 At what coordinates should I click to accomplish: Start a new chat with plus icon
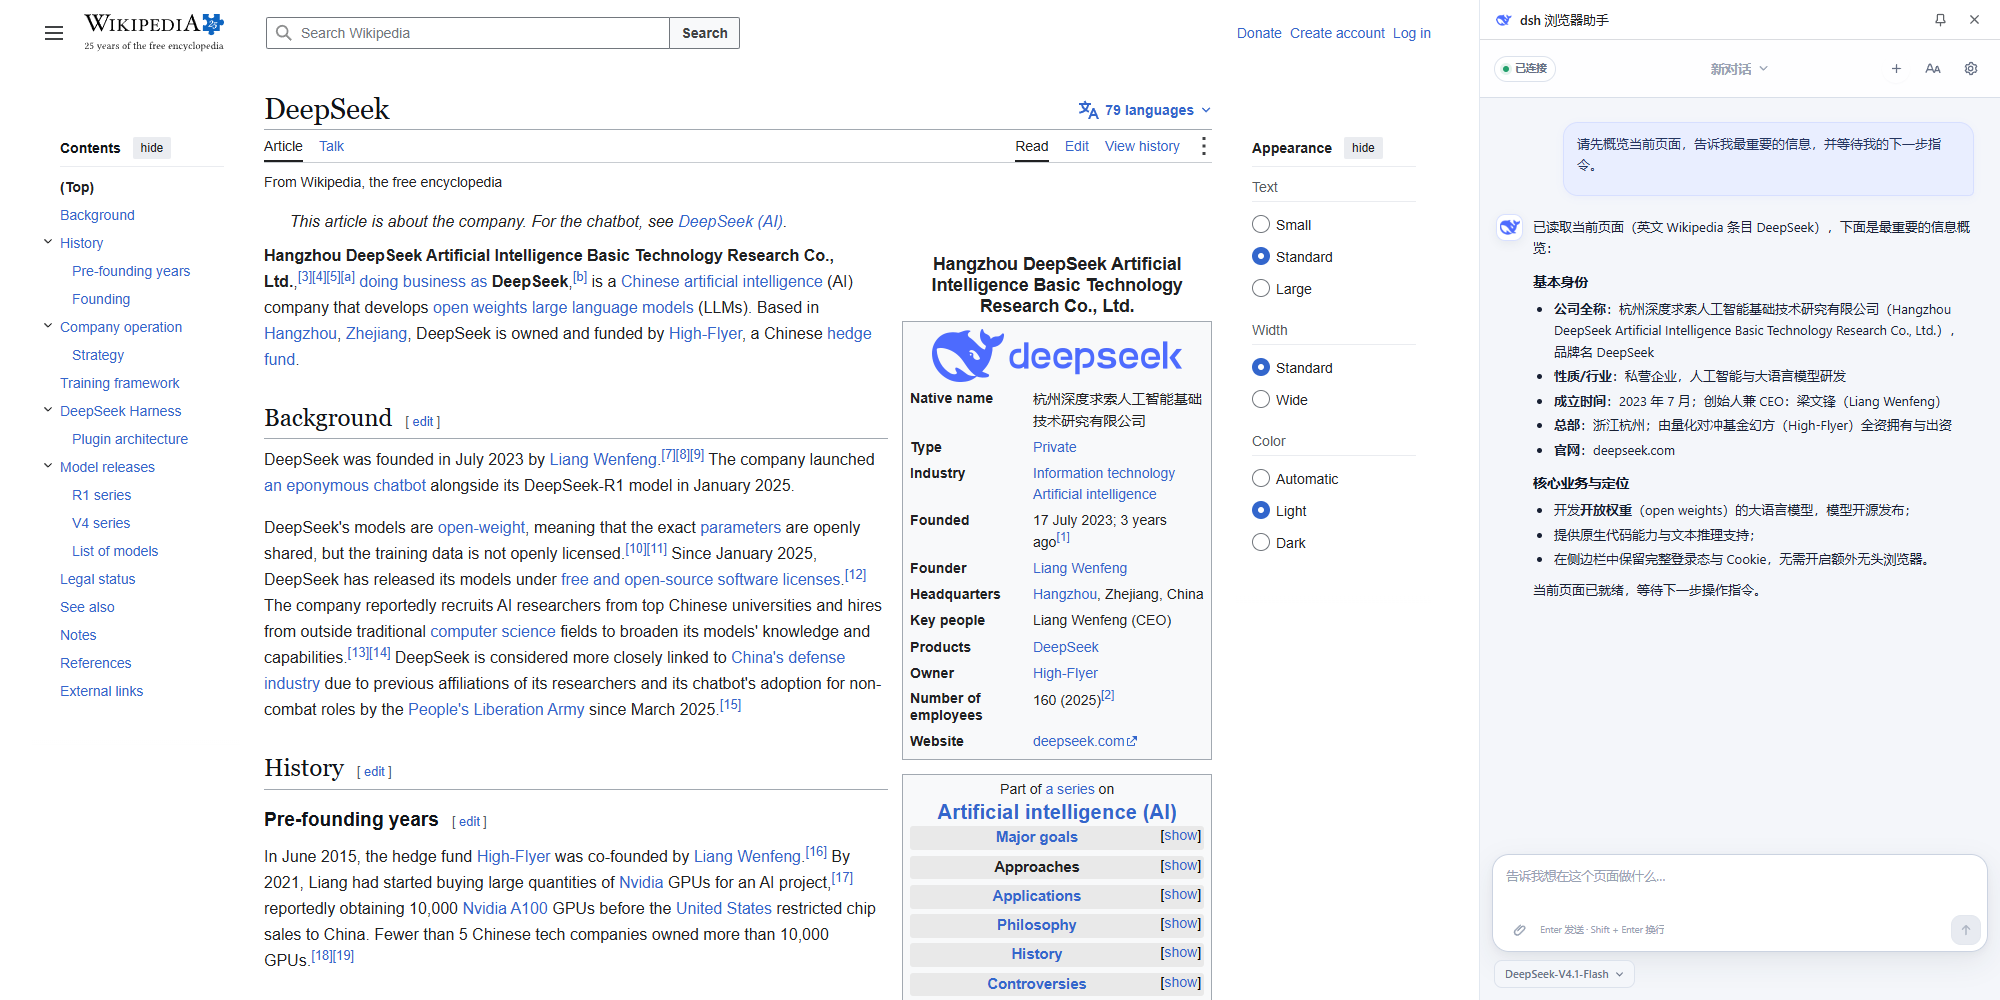(1896, 69)
